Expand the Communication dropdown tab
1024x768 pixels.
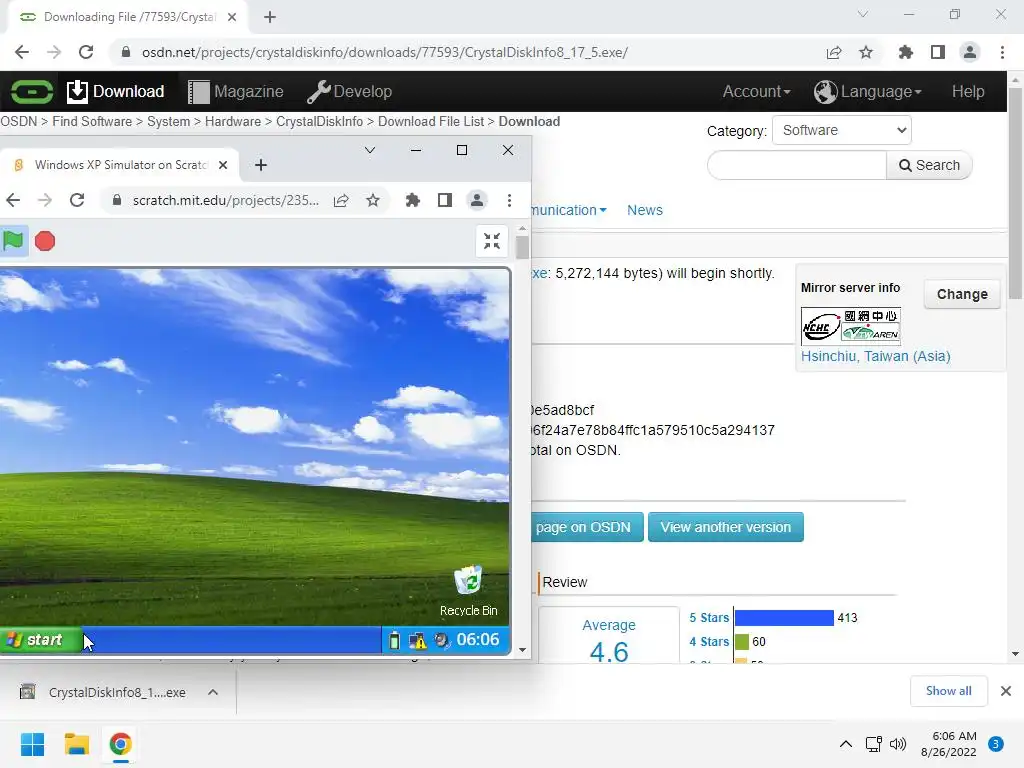[x=568, y=210]
